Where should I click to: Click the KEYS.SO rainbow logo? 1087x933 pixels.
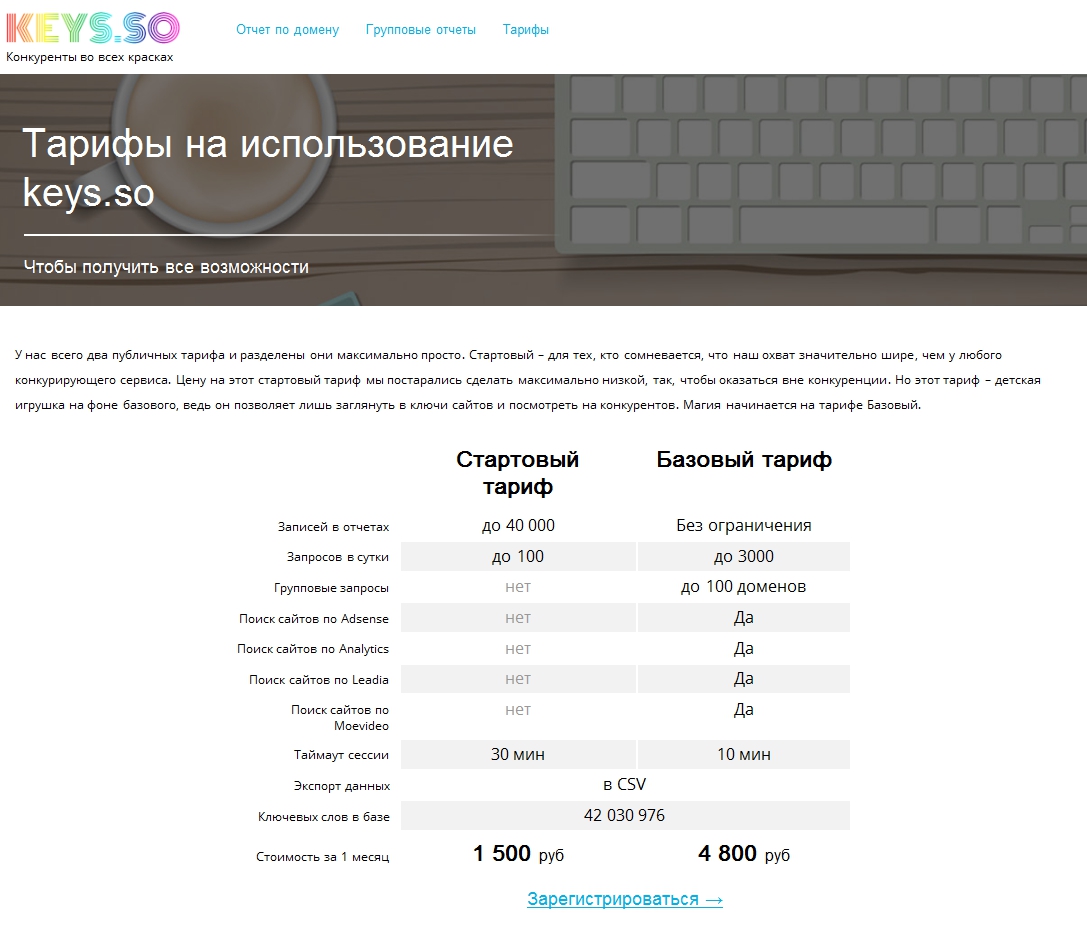click(93, 28)
